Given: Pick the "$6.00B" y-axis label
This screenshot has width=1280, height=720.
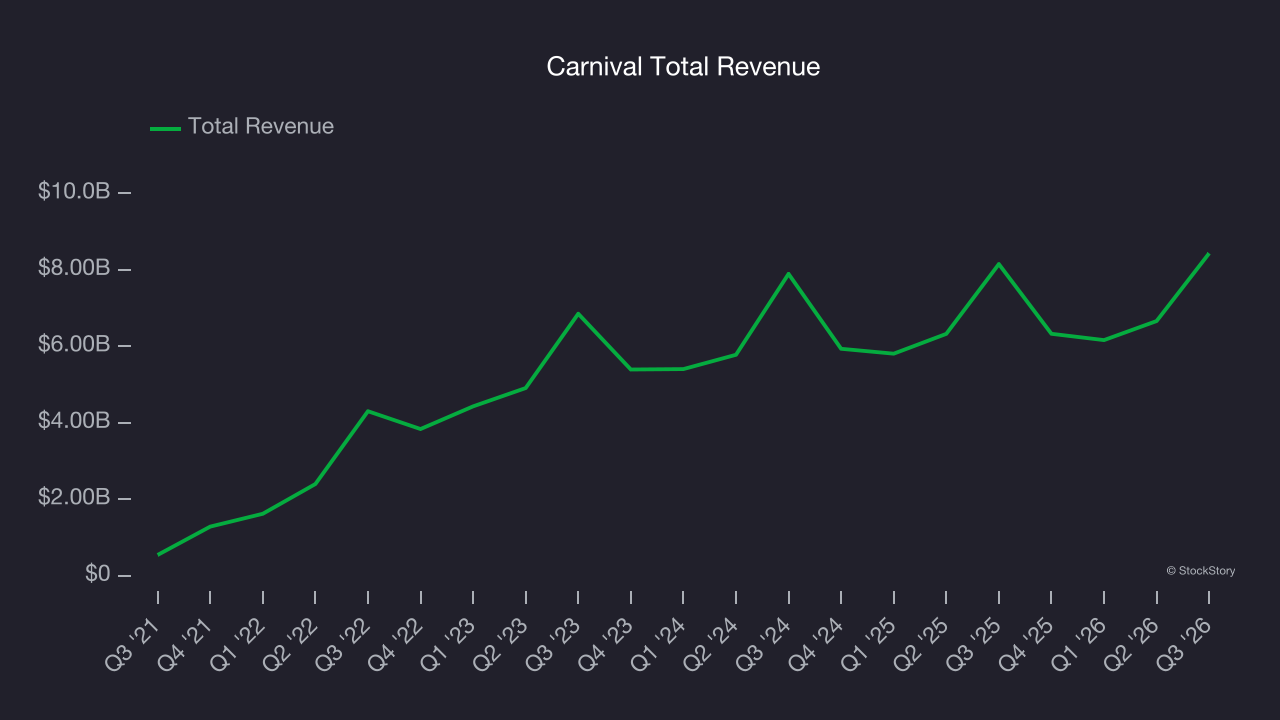Looking at the screenshot, I should click(74, 345).
